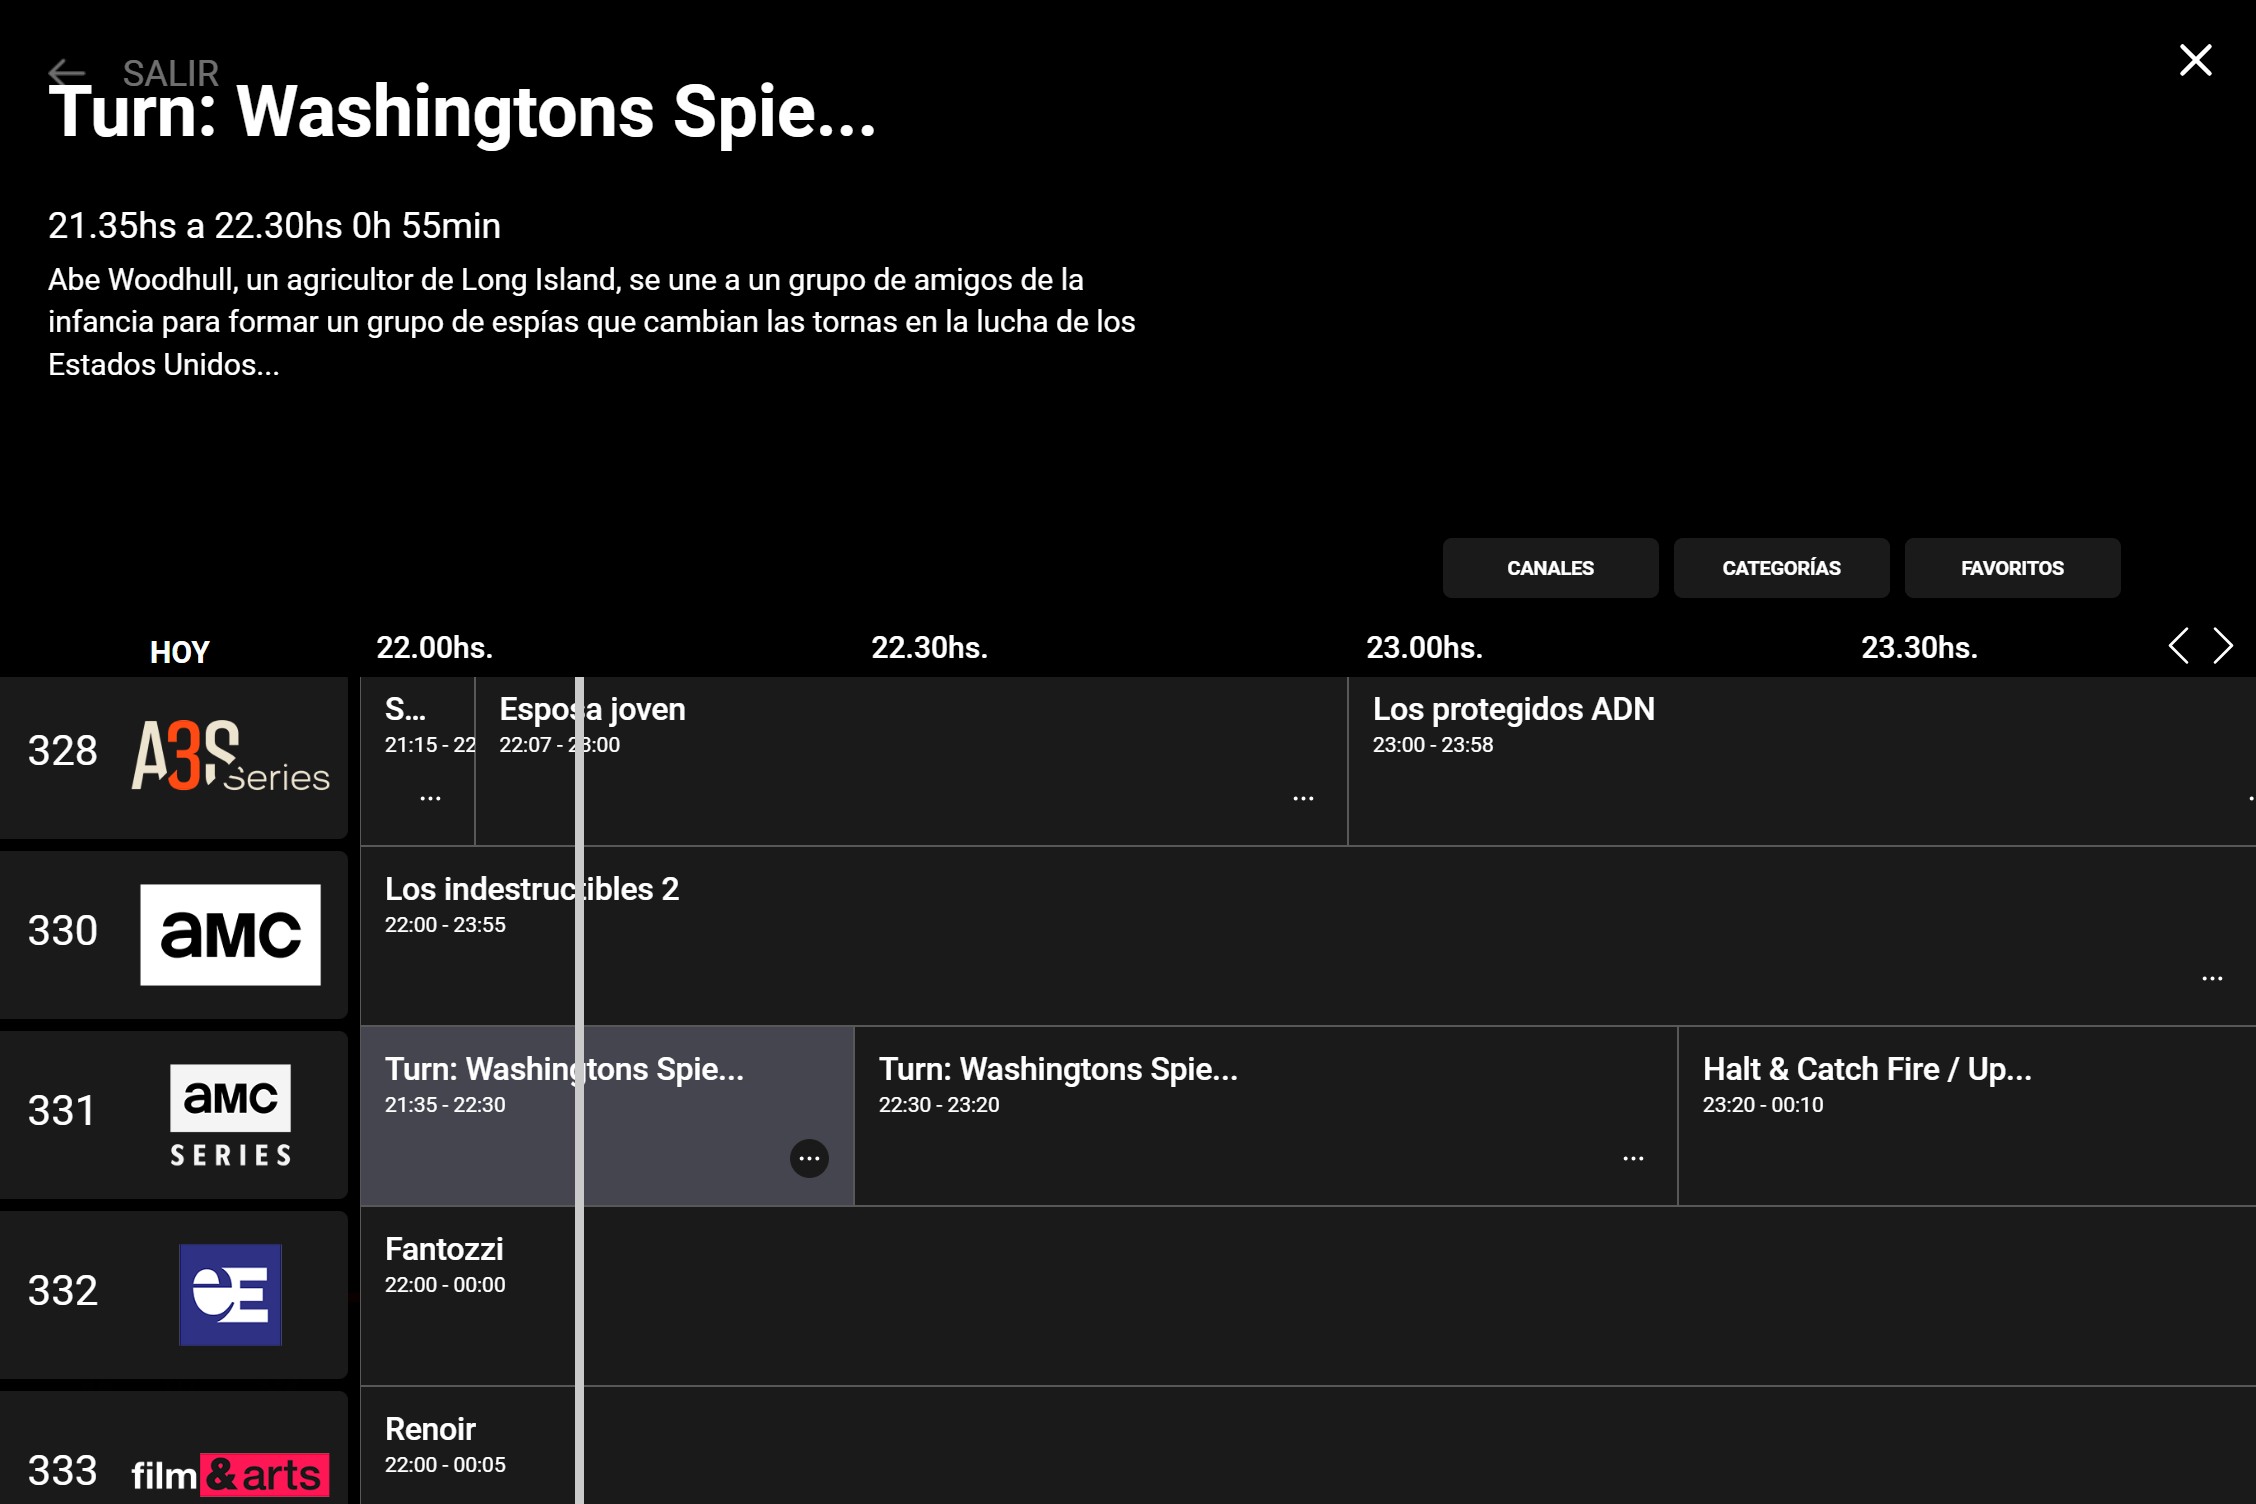Select the AMC Series channel 331

(x=230, y=1114)
